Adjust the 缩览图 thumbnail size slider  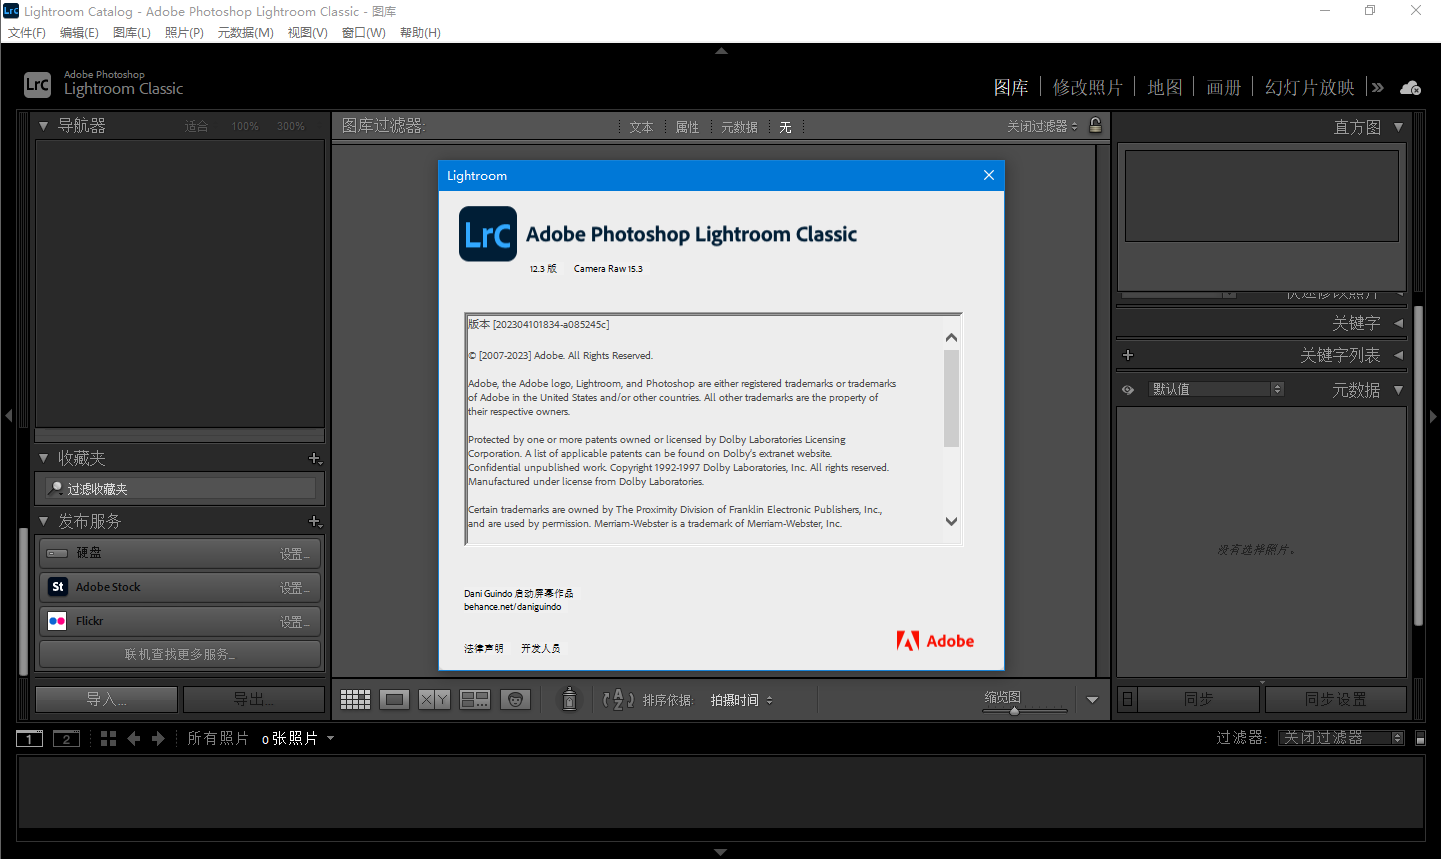1014,711
